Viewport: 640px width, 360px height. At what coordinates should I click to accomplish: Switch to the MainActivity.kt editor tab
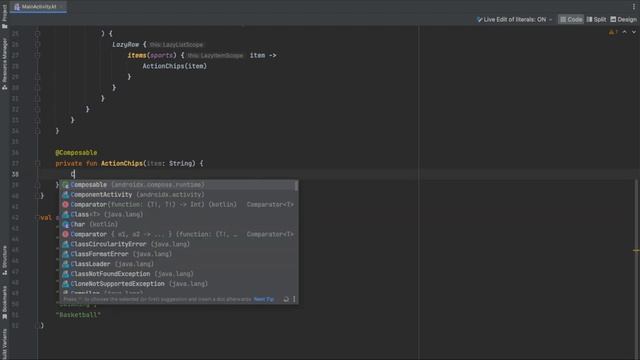(38, 7)
